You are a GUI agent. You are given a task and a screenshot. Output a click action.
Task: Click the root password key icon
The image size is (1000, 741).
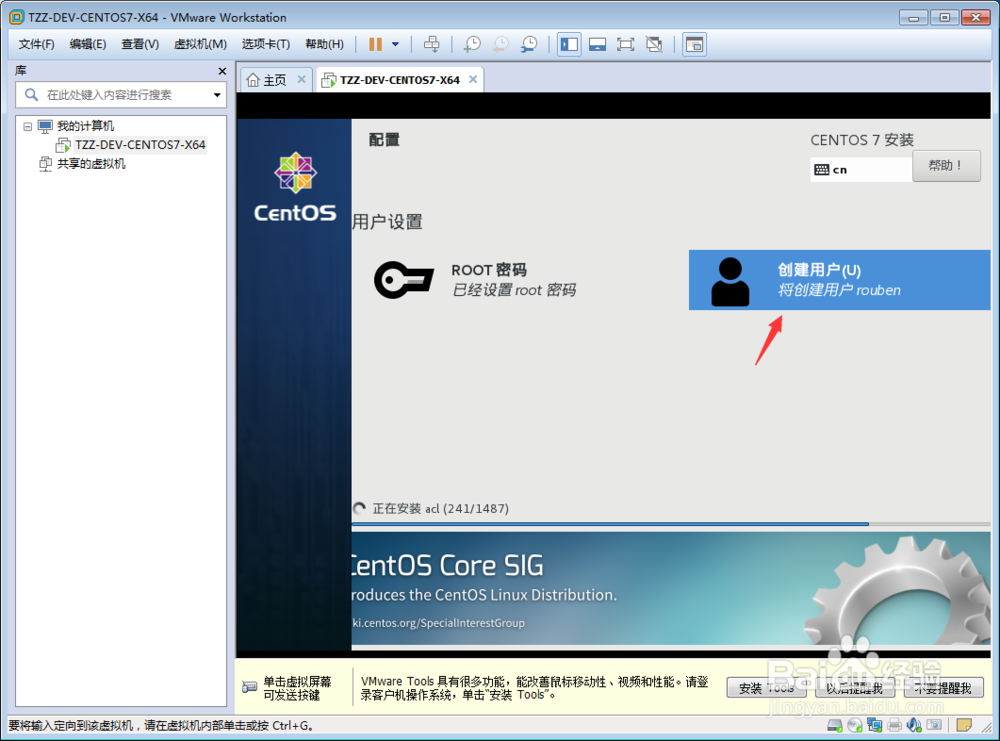pyautogui.click(x=404, y=280)
